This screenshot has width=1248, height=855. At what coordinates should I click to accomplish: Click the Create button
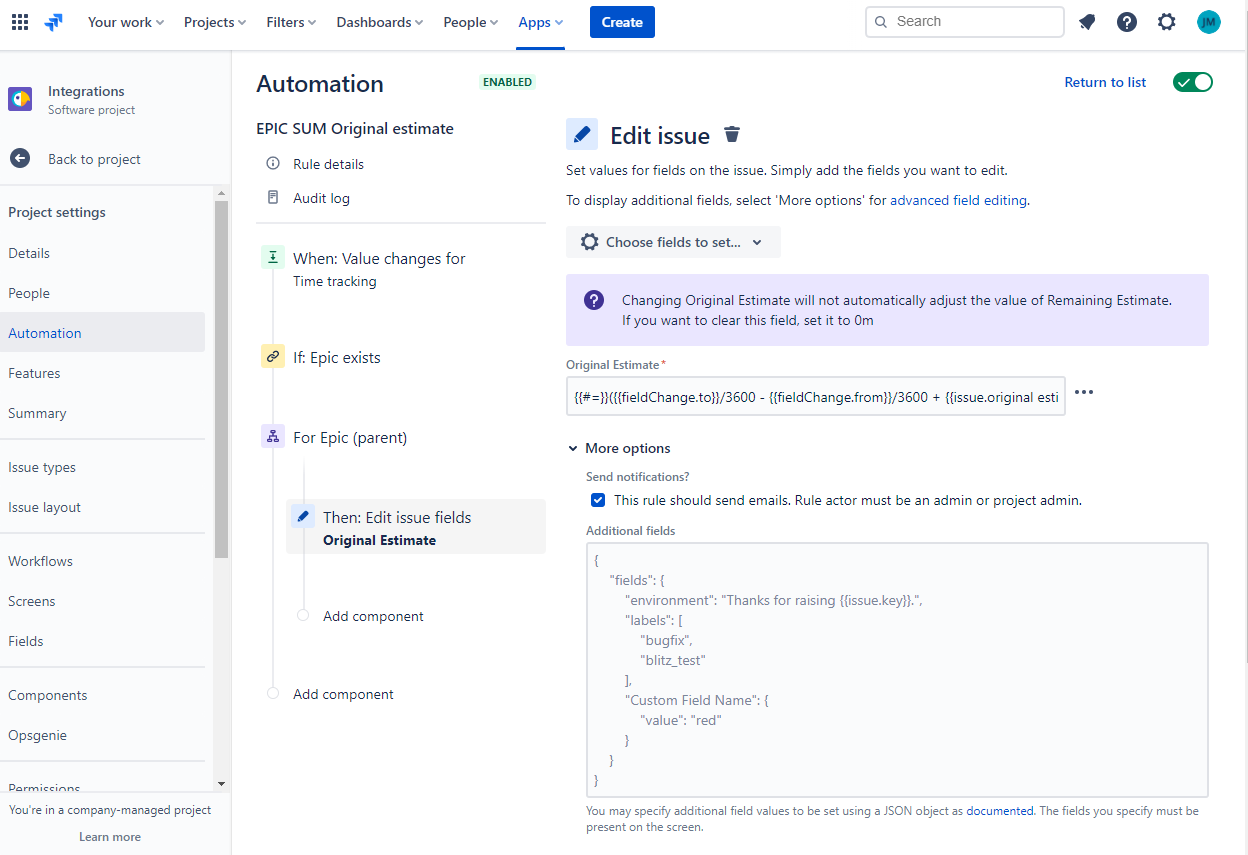coord(622,22)
